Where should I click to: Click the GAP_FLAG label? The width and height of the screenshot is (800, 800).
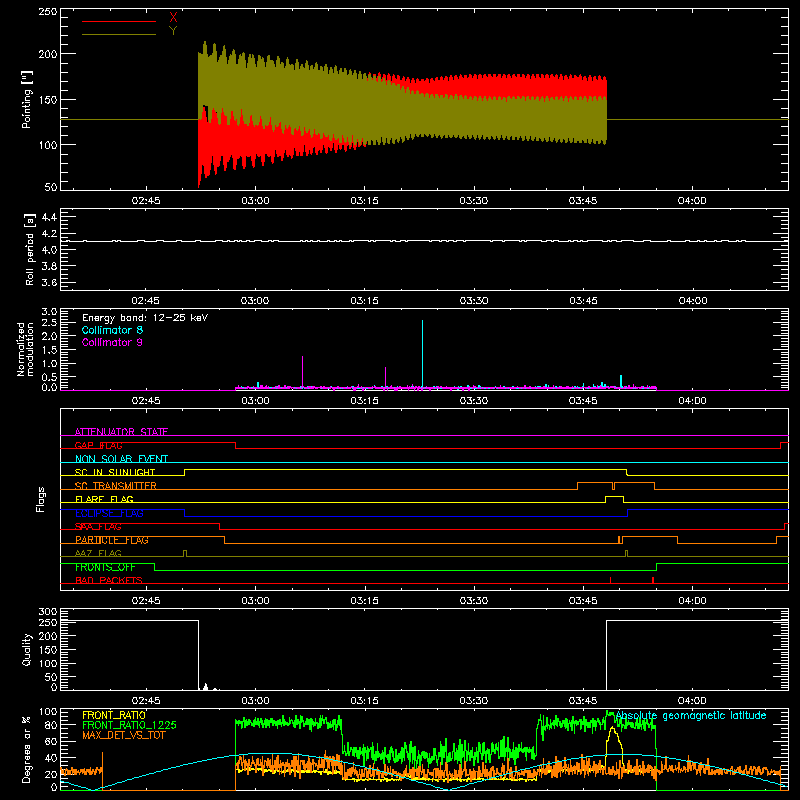[98, 445]
